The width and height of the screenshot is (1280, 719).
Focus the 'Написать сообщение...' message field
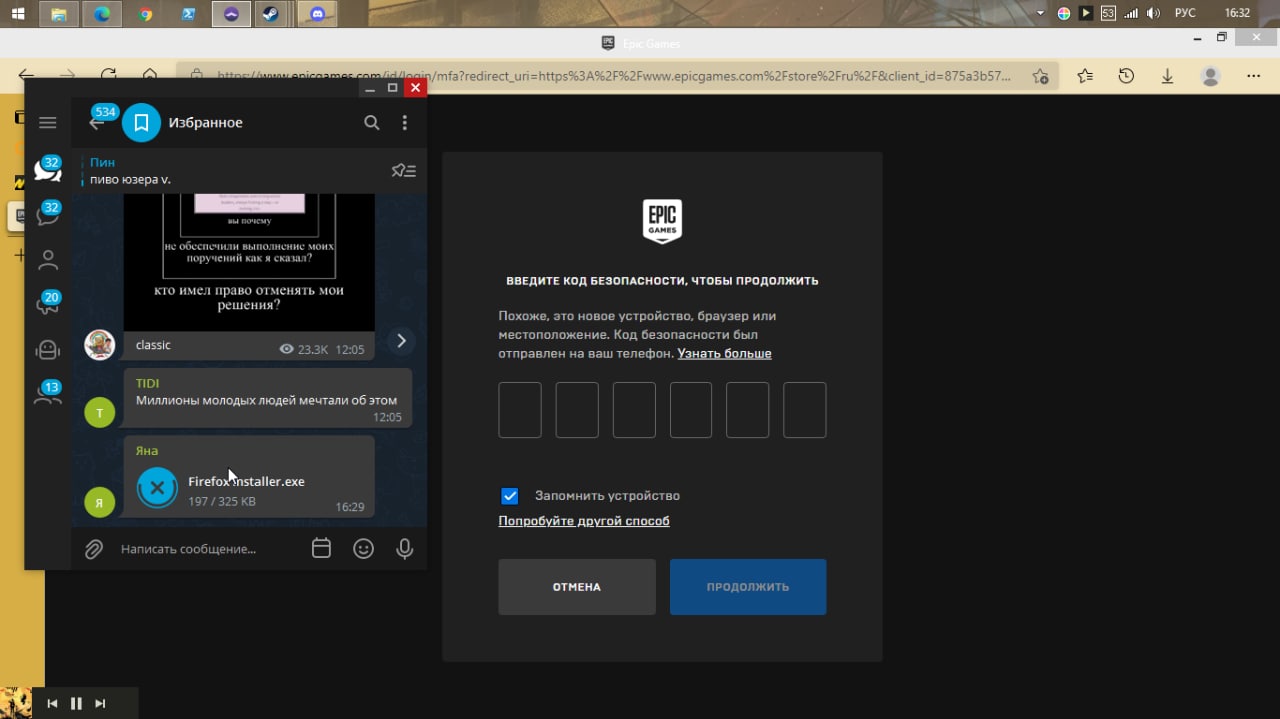tap(188, 549)
